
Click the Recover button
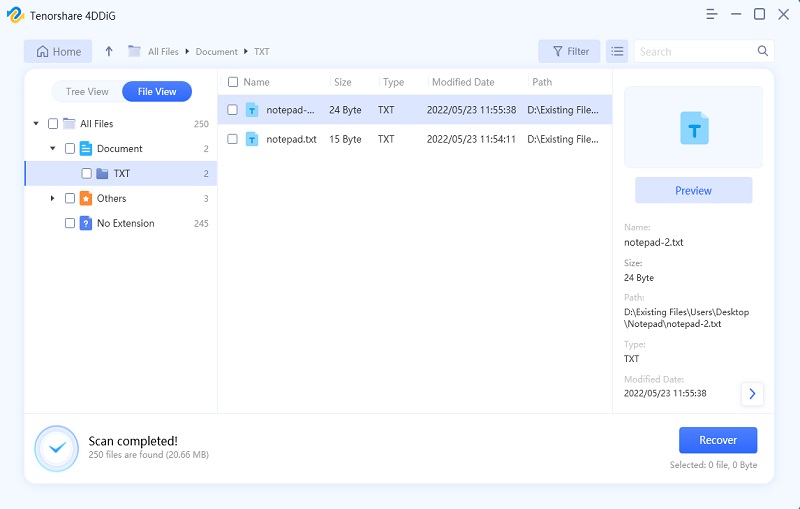718,440
